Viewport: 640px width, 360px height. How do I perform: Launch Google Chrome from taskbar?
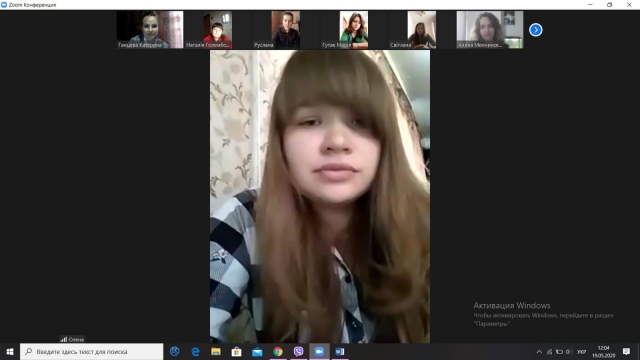(x=278, y=351)
